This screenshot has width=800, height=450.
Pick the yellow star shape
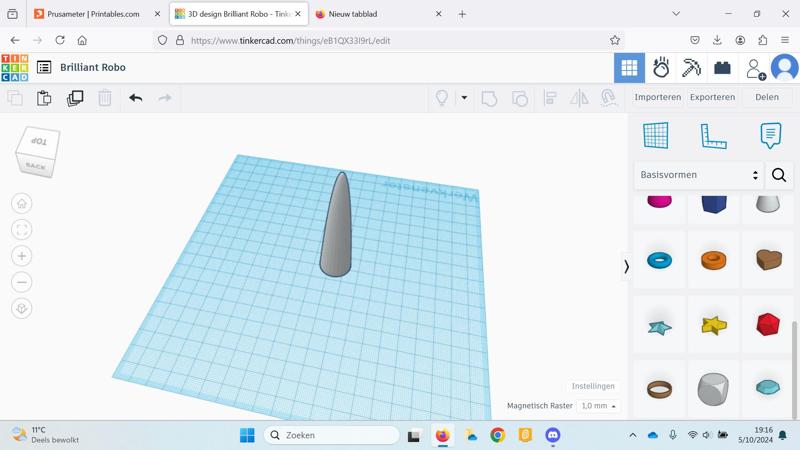[x=714, y=325]
